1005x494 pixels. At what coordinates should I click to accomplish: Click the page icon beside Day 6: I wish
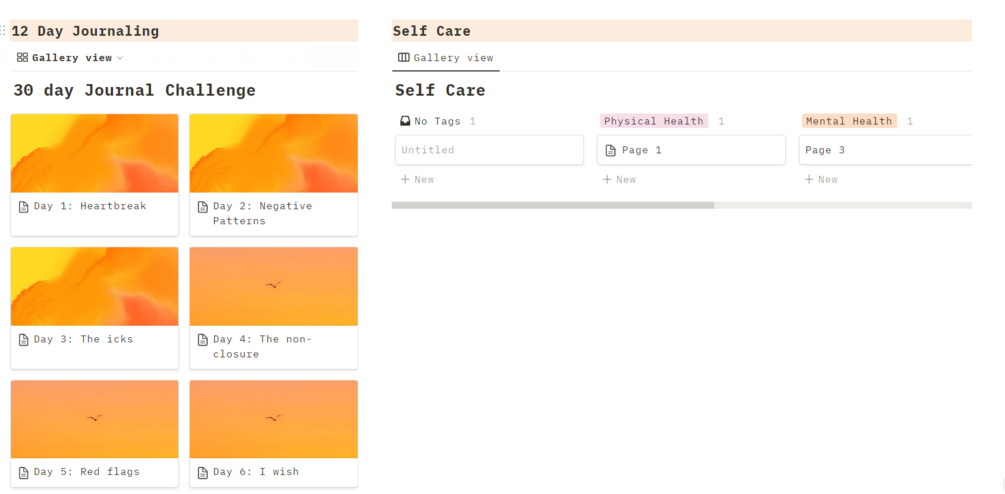tap(203, 473)
